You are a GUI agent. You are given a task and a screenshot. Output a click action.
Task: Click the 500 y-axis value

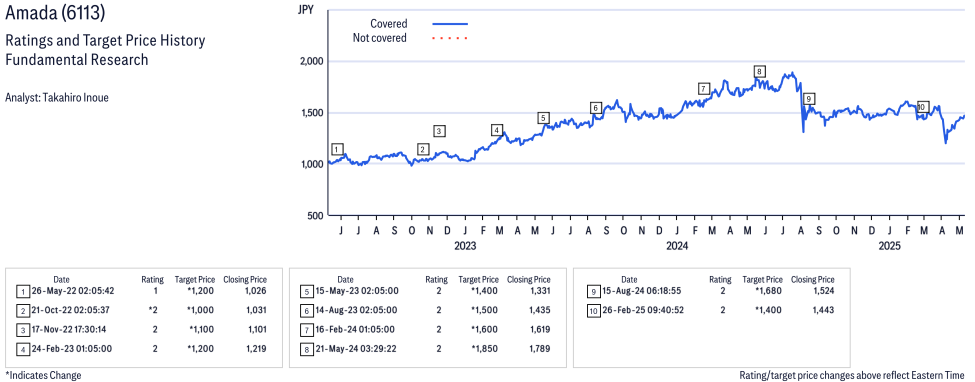(315, 216)
